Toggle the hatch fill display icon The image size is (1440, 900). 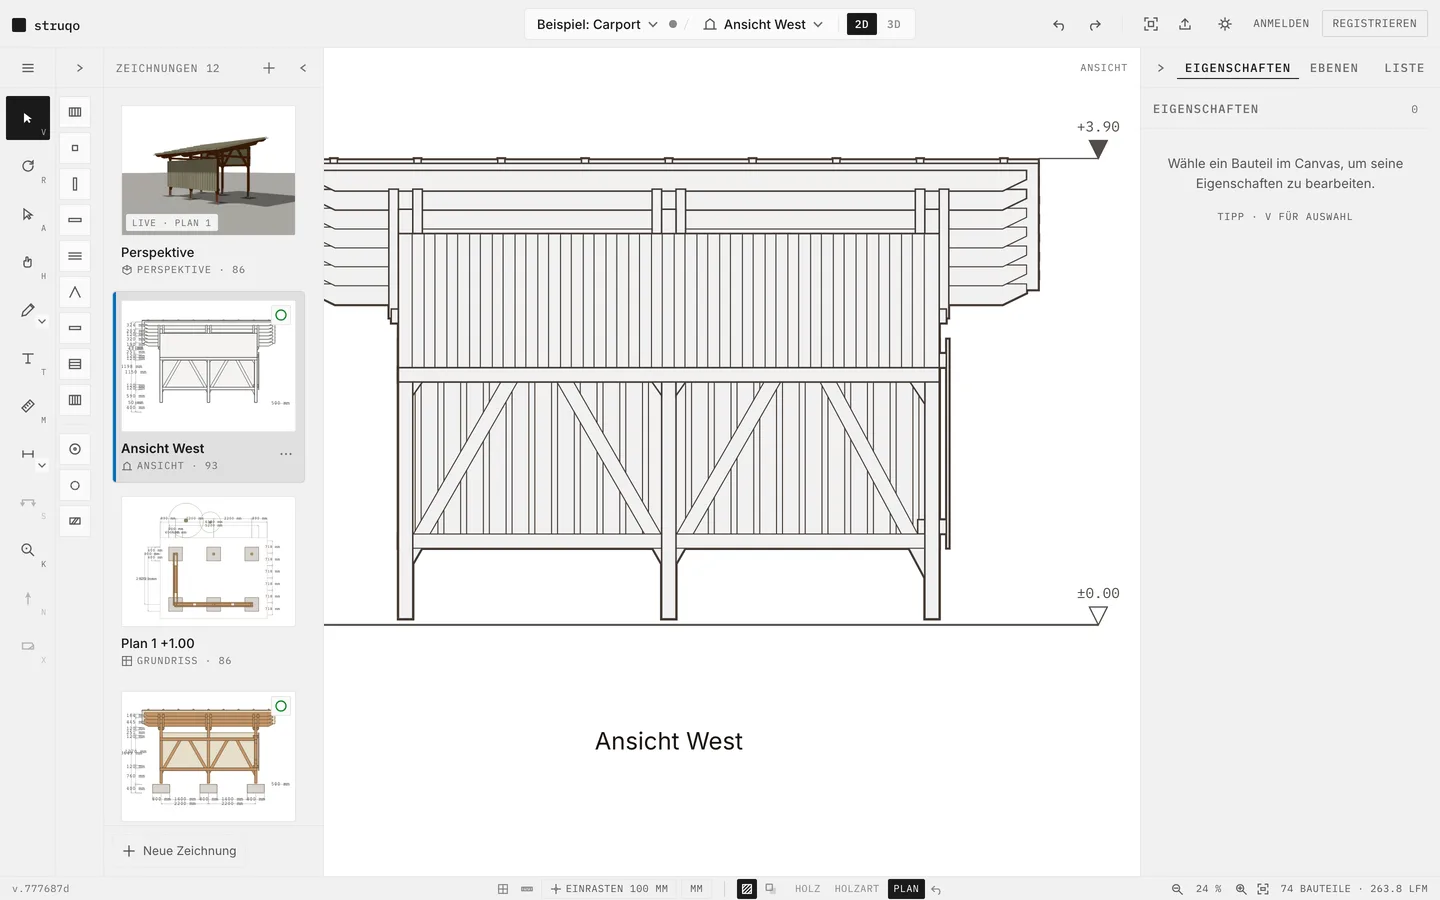747,889
